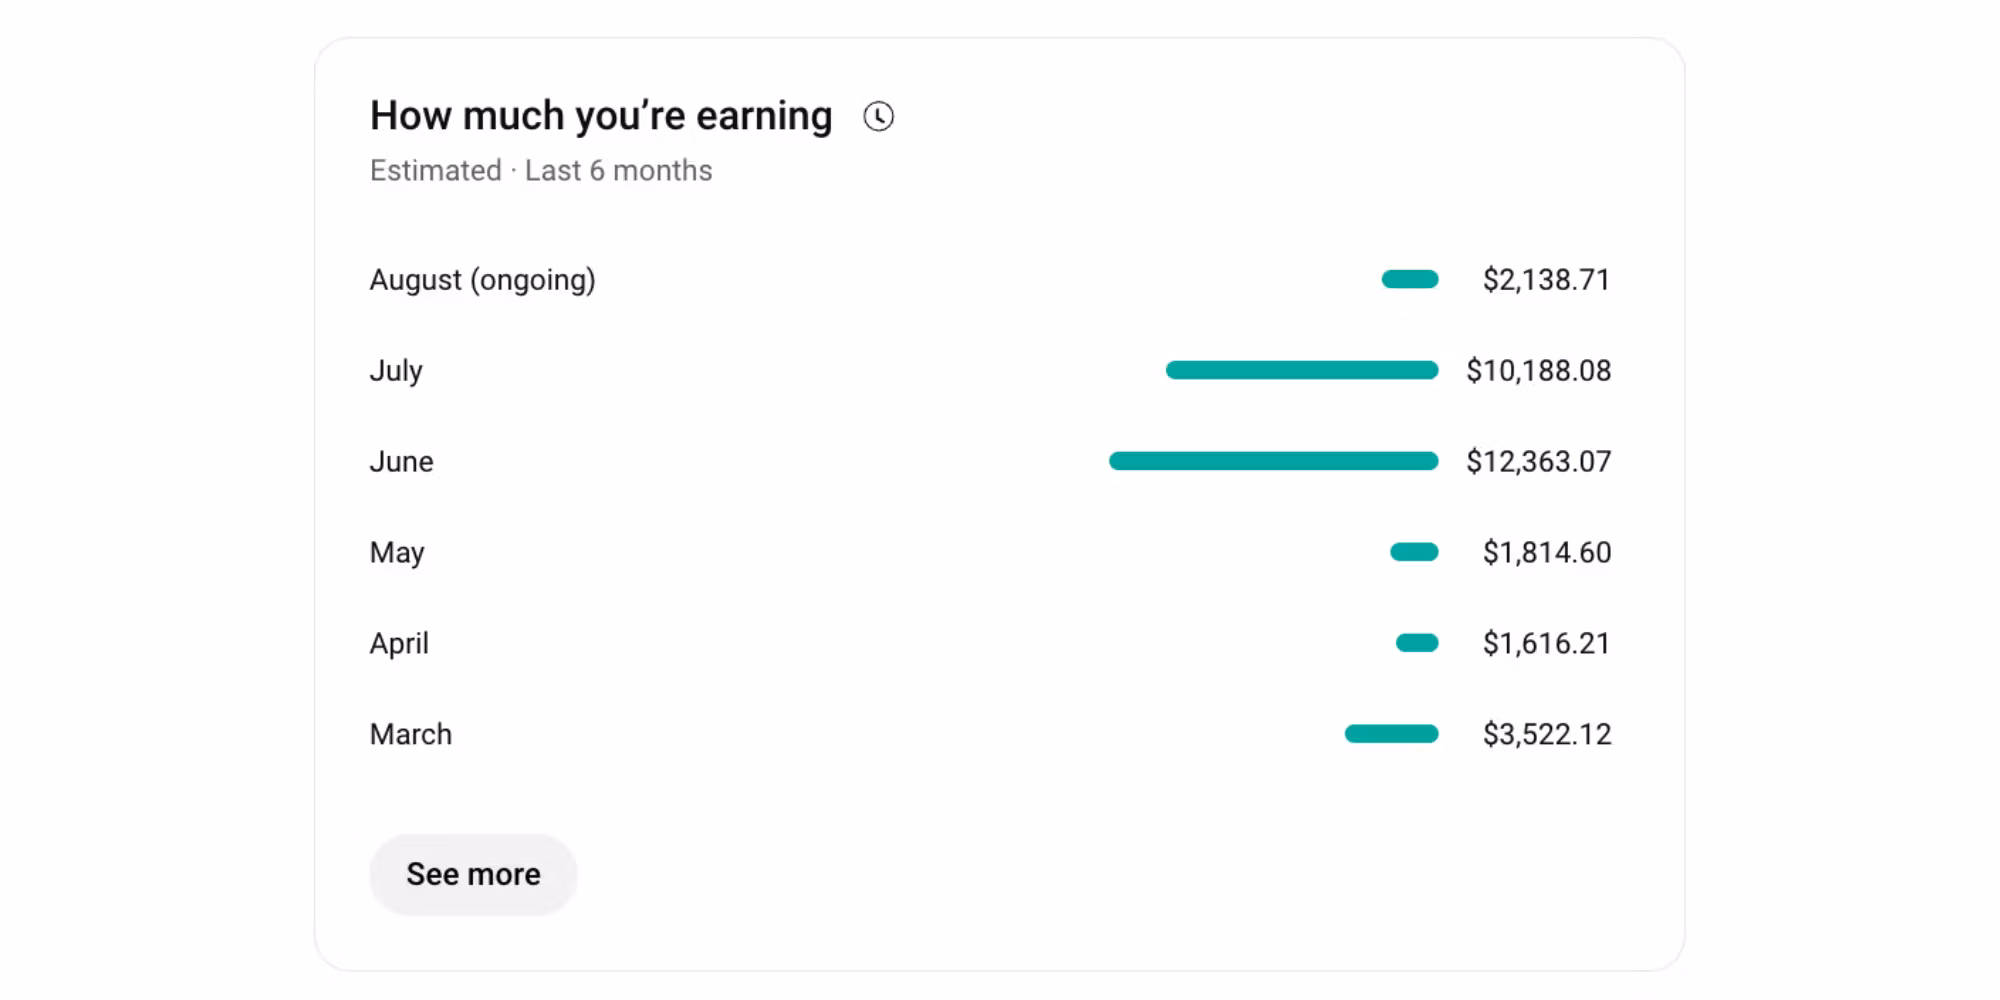Click the $12,363.07 June amount
The image size is (2000, 1000).
coord(1538,462)
